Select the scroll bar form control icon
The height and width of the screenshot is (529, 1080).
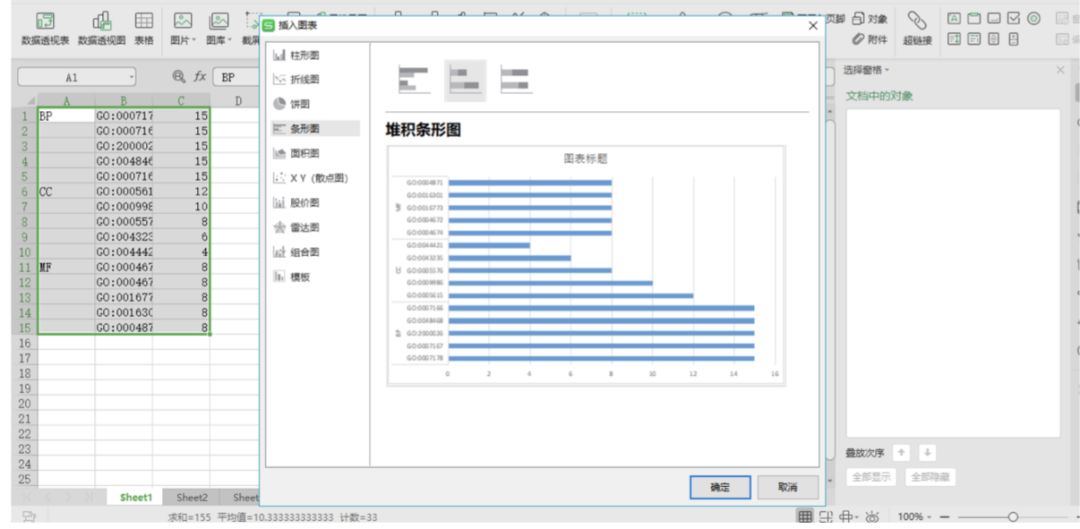click(x=994, y=39)
